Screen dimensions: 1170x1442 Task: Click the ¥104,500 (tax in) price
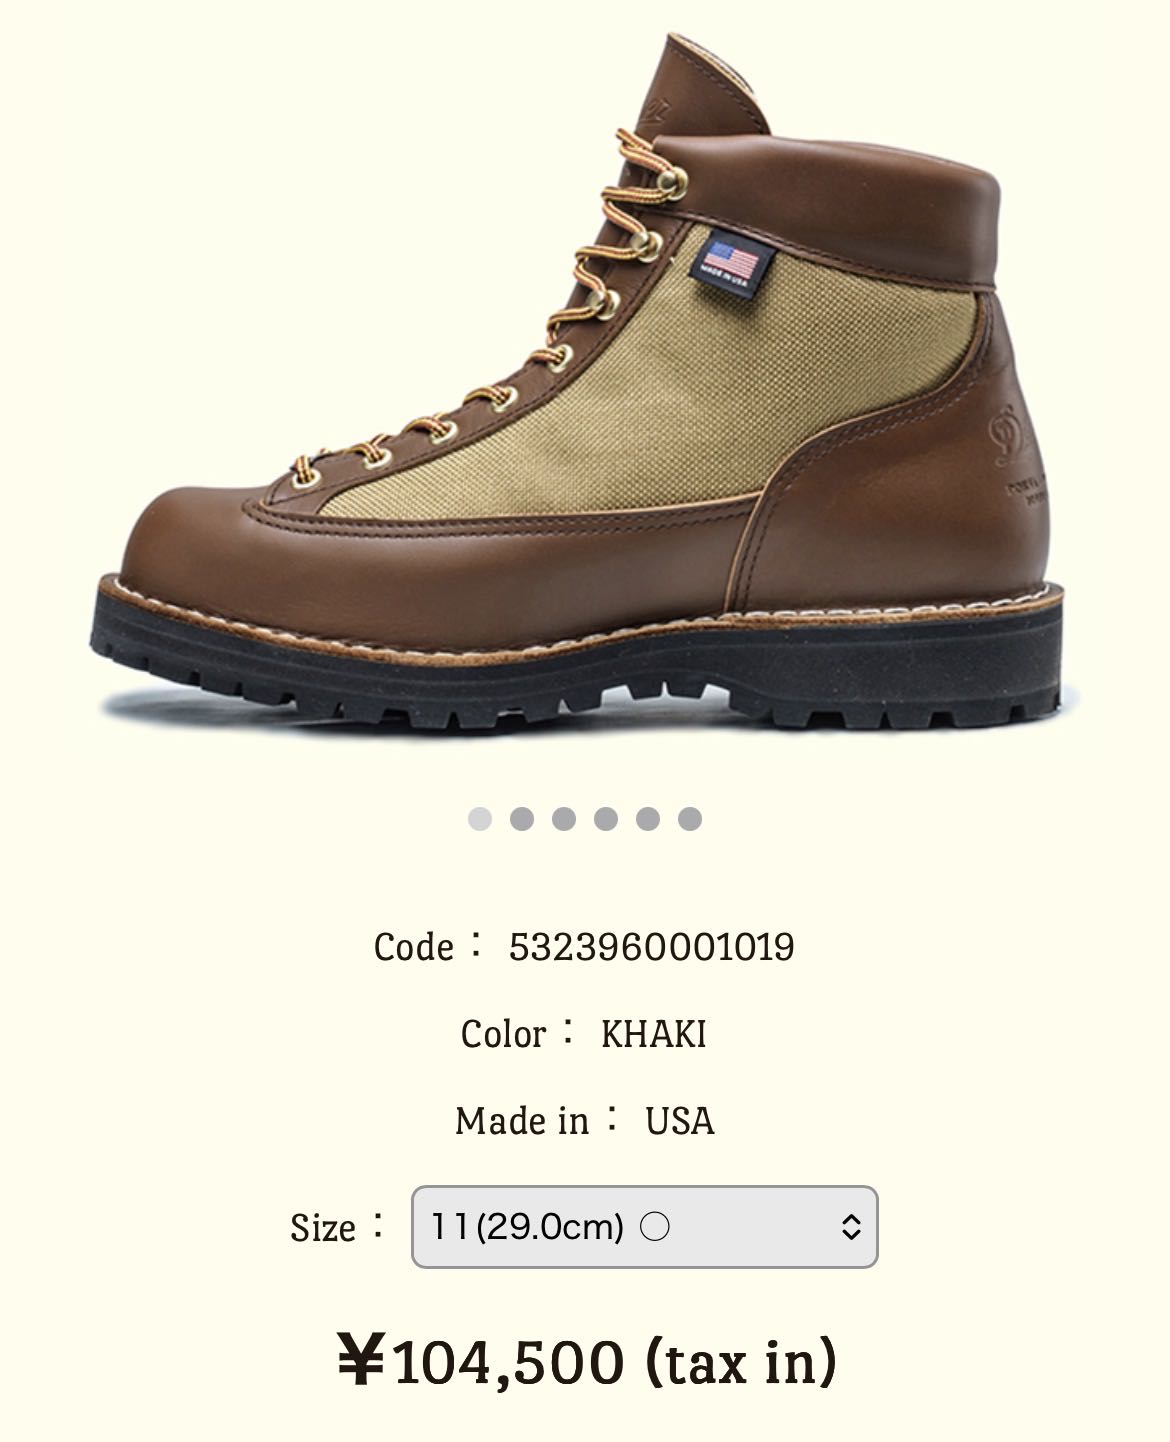[x=586, y=1361]
